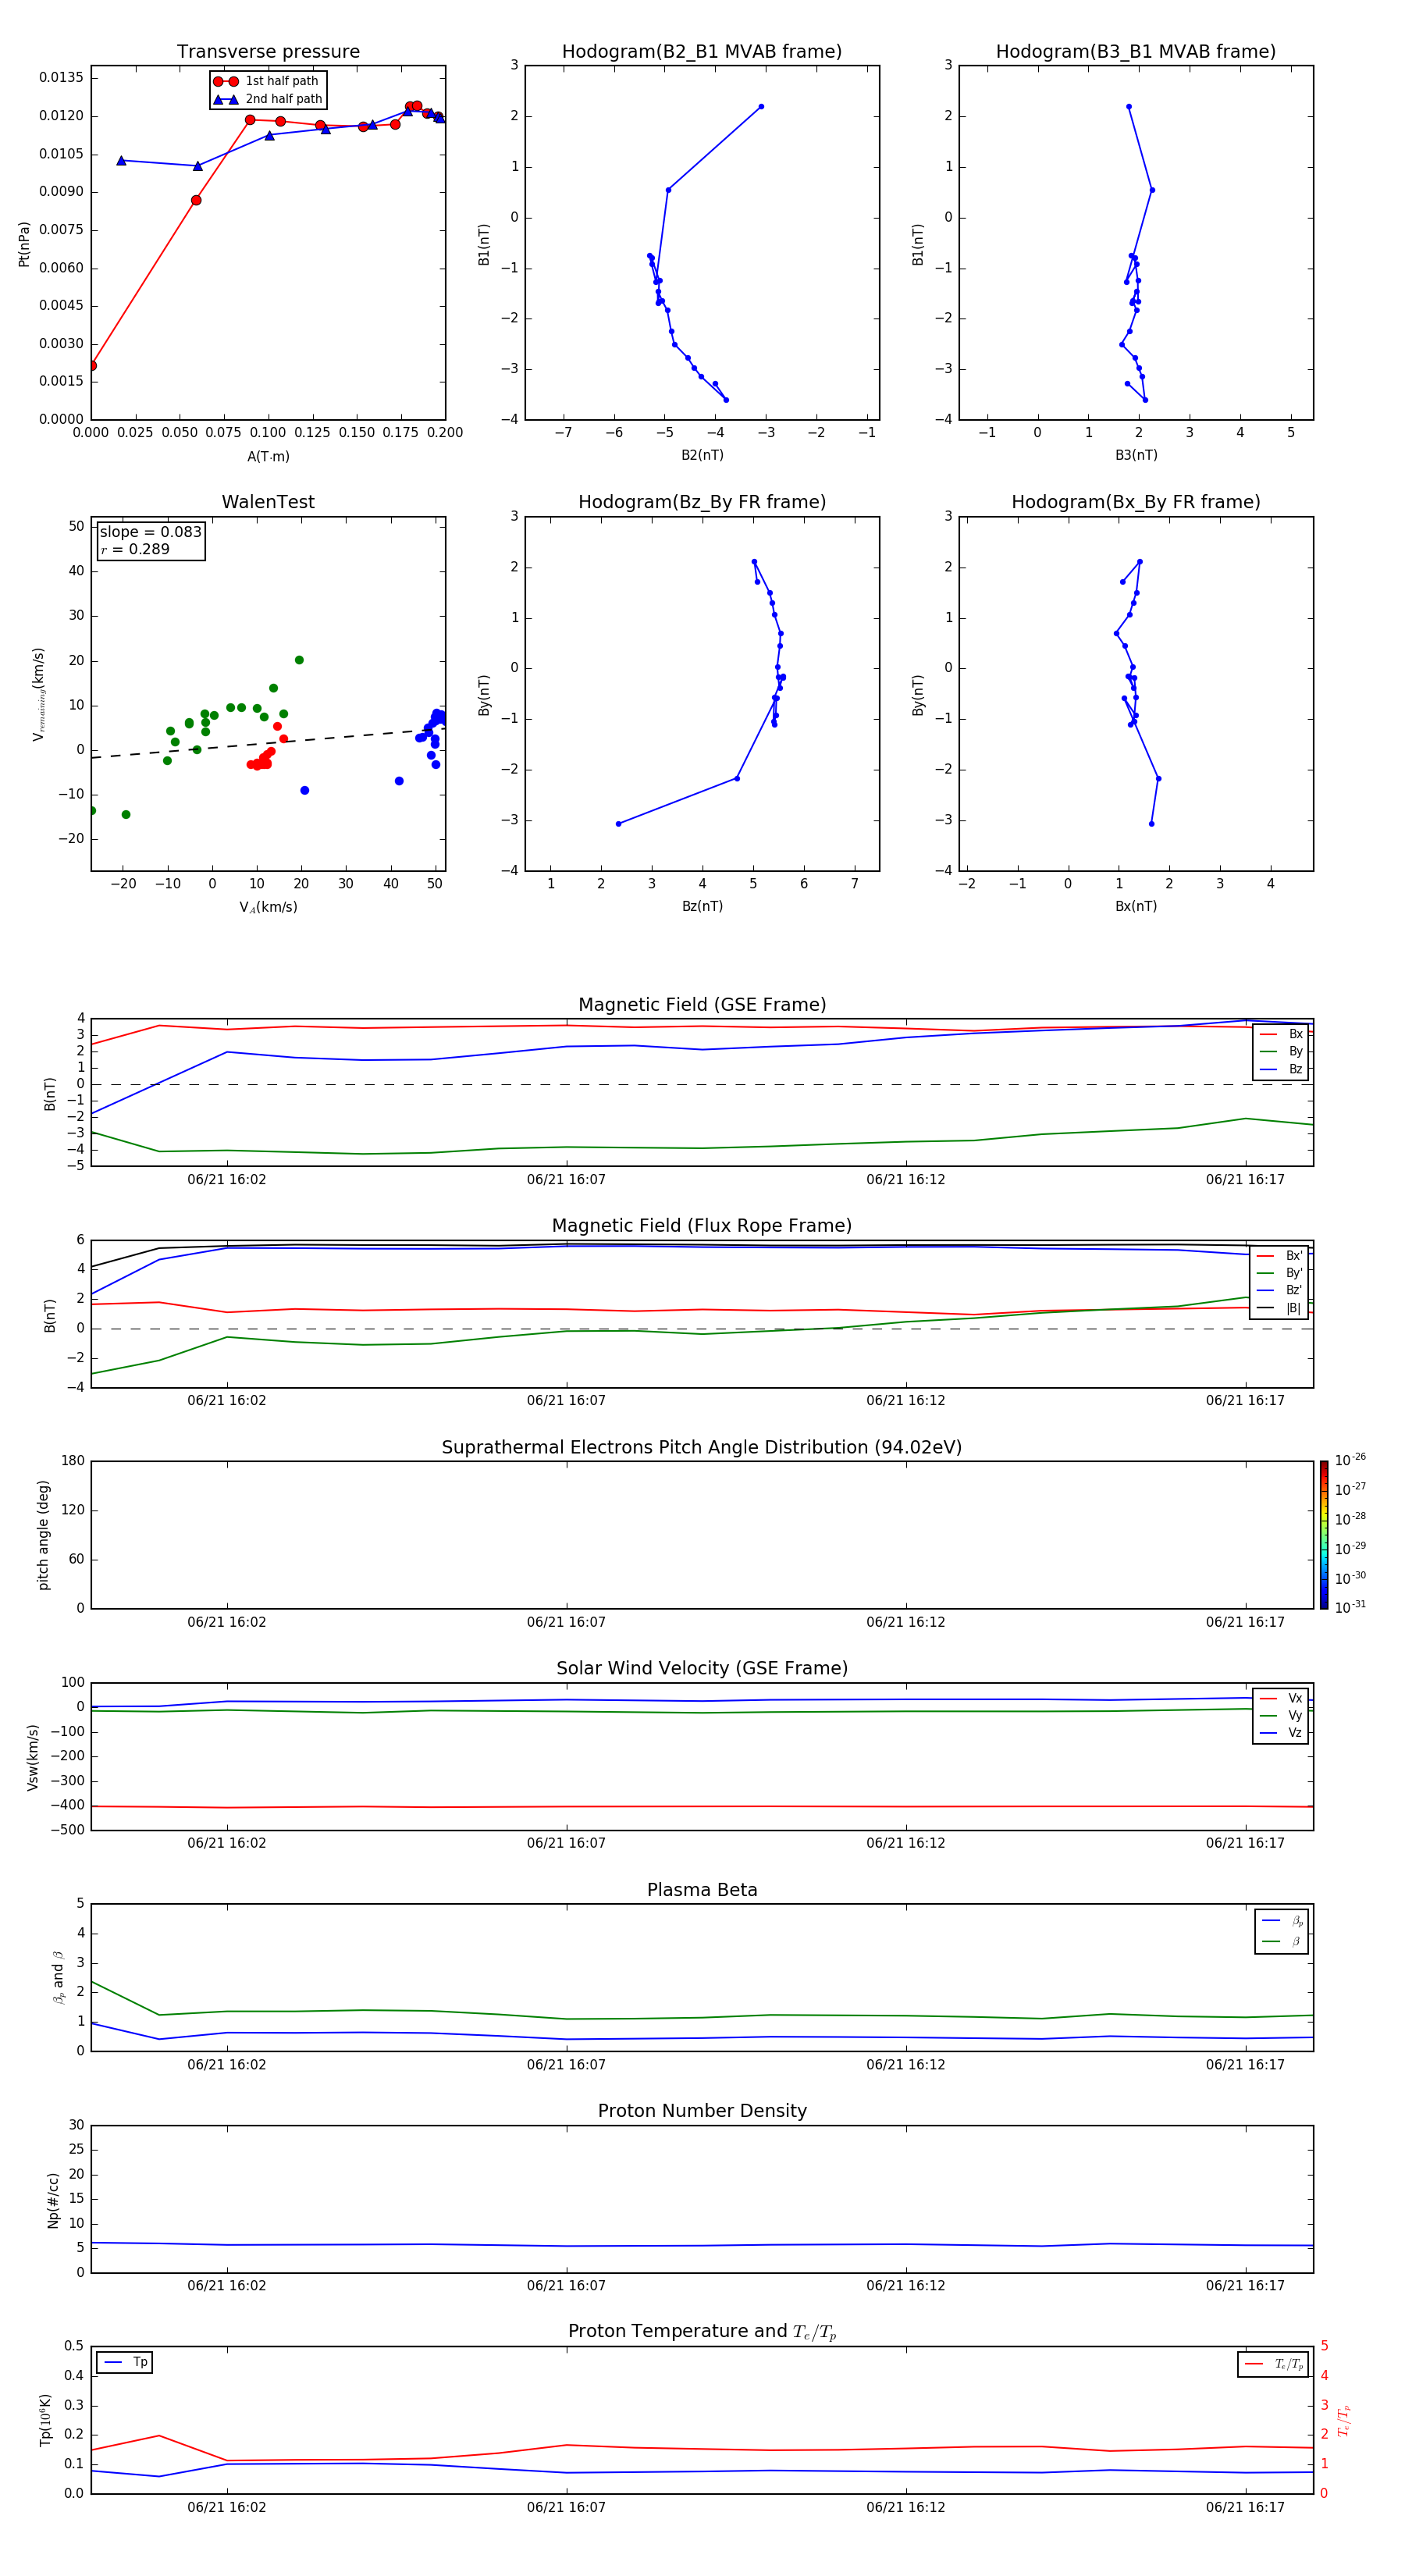Image resolution: width=1405 pixels, height=2576 pixels.
Task: Click the "Bz(nT)" x-axis label
Action: click(x=702, y=906)
